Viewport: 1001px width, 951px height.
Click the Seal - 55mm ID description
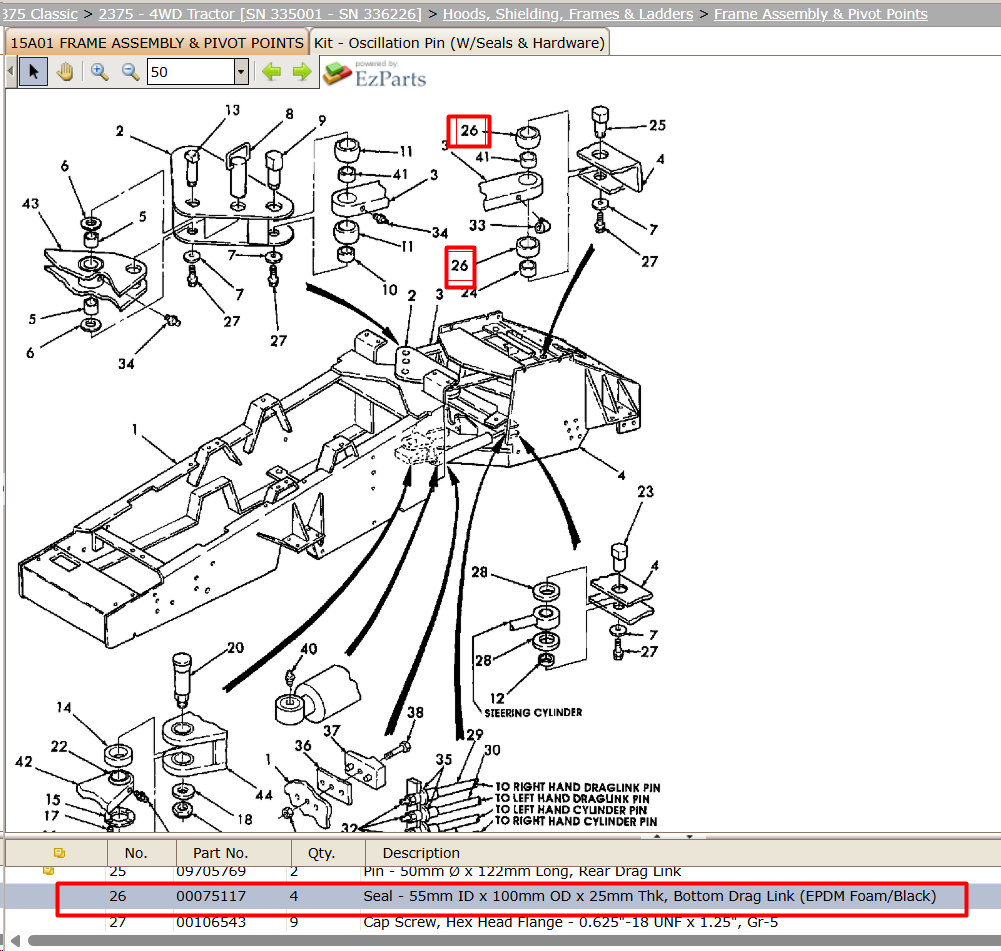tap(649, 896)
